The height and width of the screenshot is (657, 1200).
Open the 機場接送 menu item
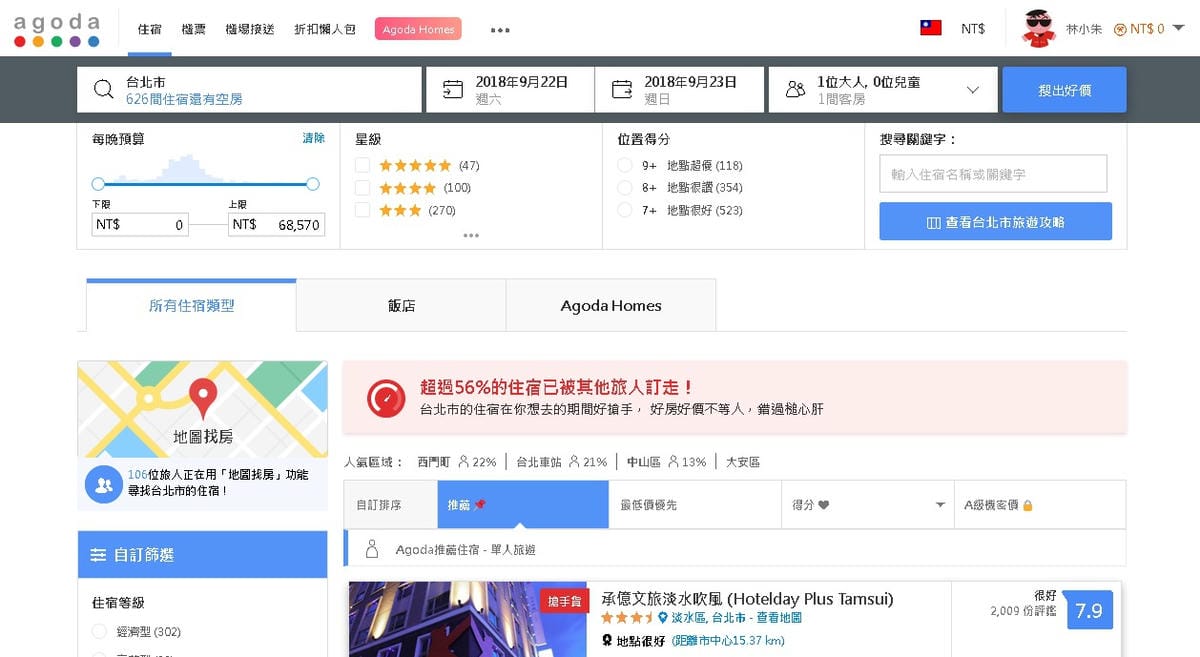pos(250,30)
